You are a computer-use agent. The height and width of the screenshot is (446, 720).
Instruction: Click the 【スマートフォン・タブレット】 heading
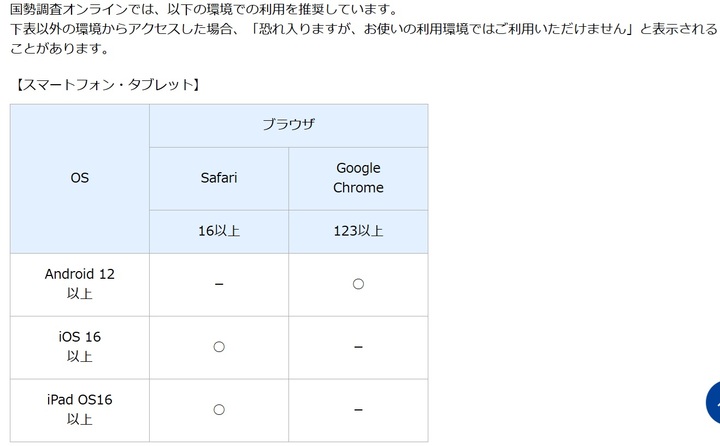(x=107, y=84)
